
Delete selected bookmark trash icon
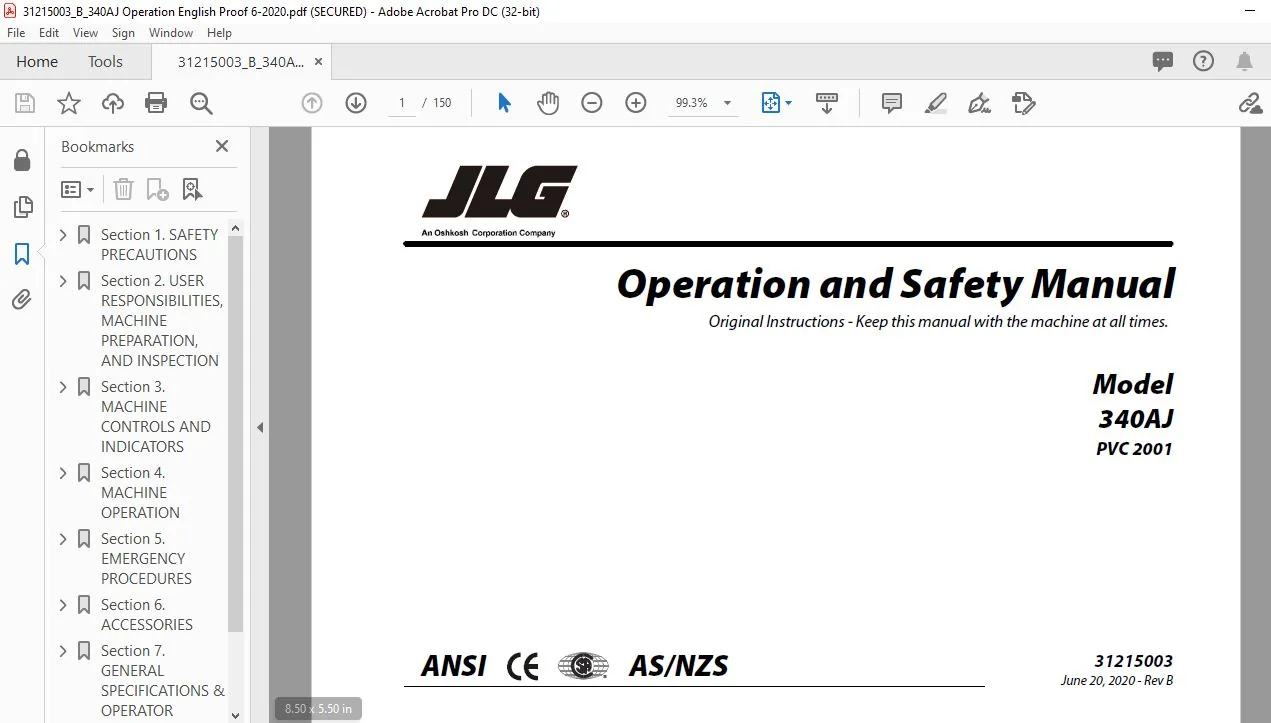[123, 189]
